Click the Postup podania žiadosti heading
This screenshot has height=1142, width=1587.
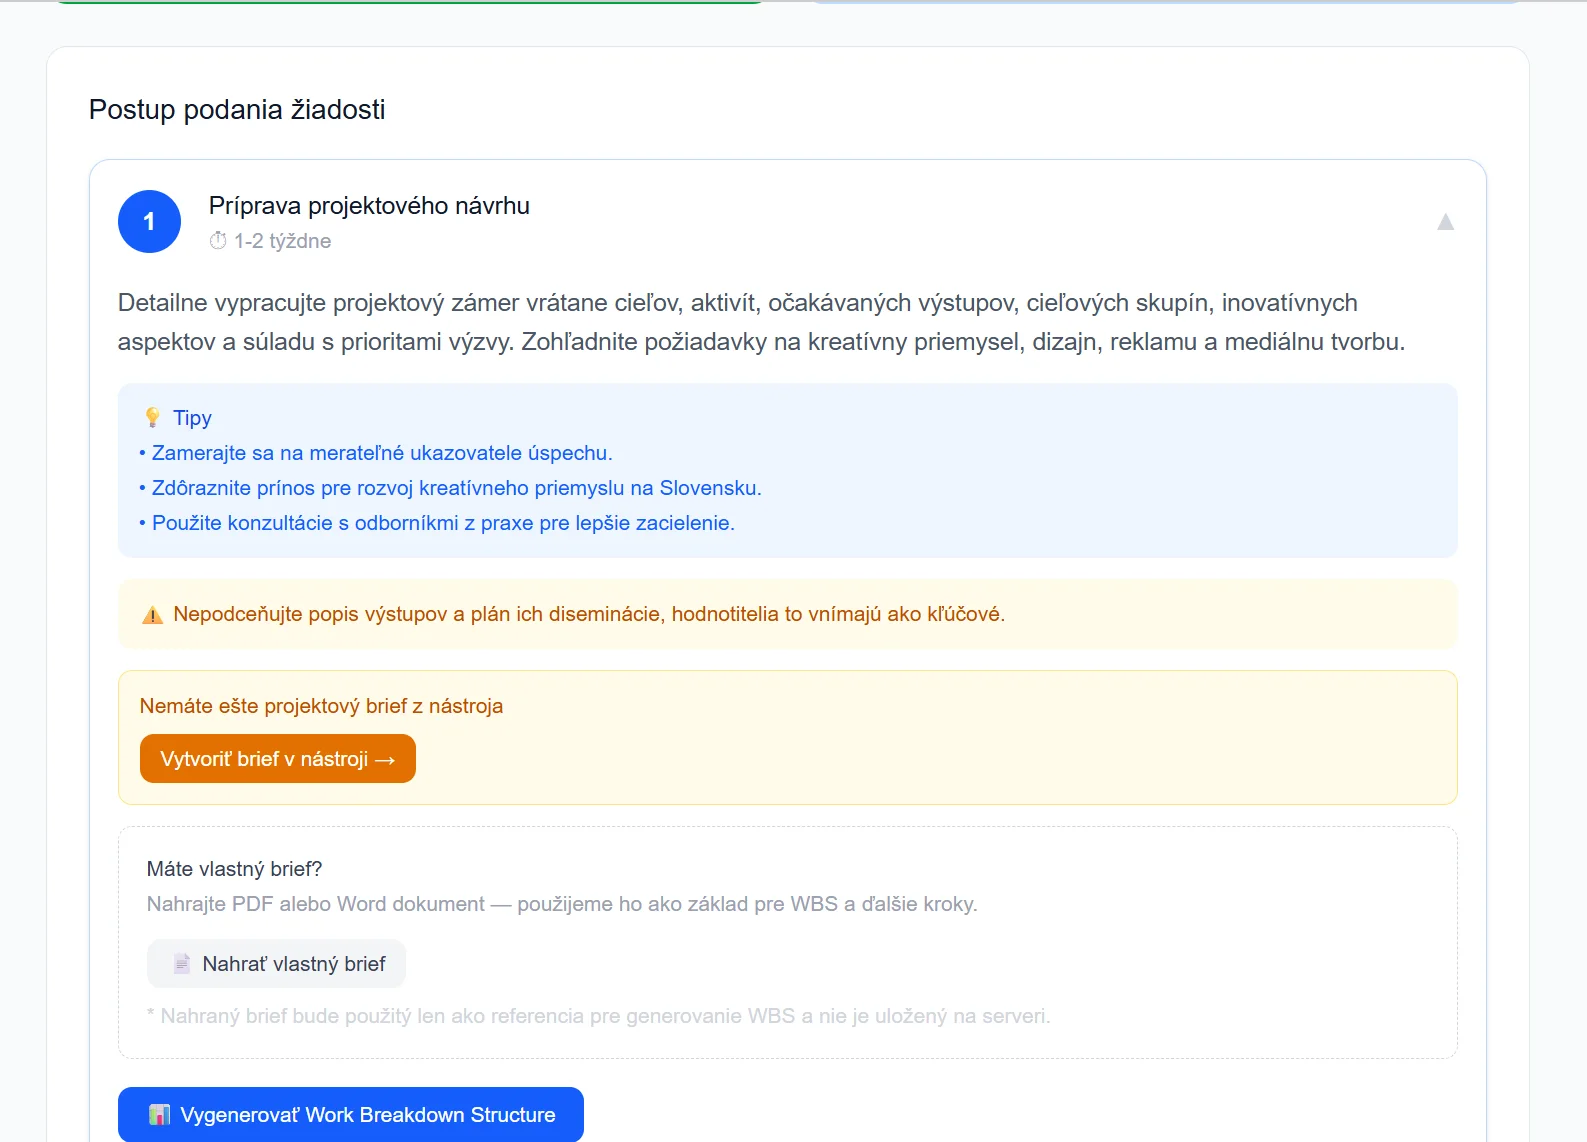(x=237, y=109)
